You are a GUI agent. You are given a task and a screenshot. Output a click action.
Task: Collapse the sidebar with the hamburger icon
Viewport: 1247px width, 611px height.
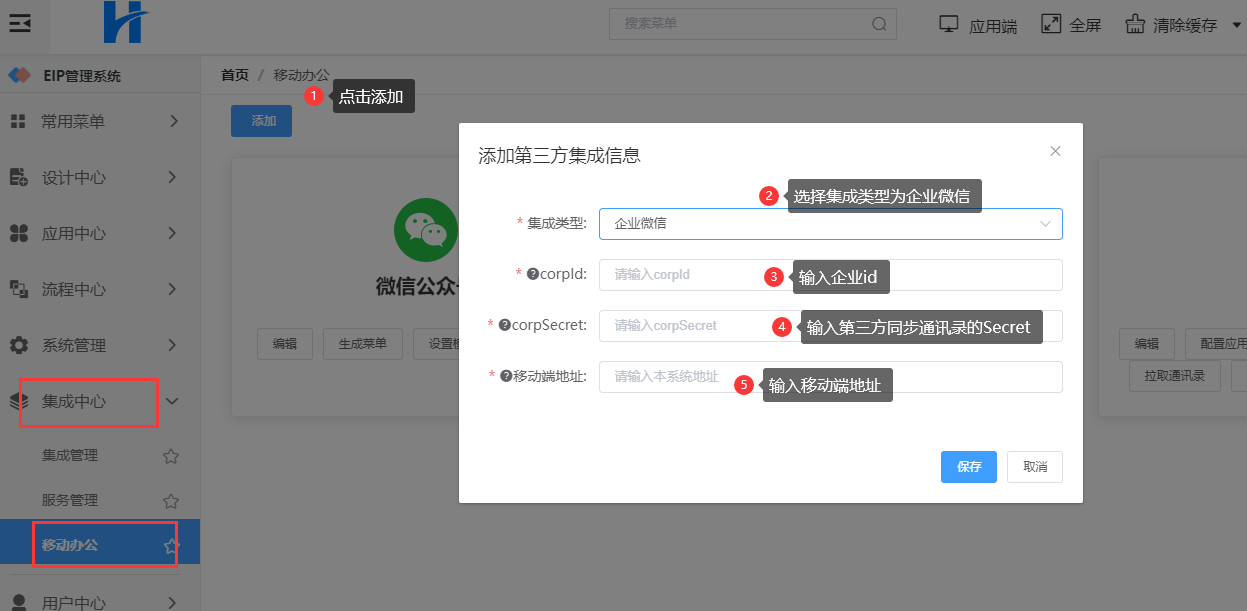(20, 23)
